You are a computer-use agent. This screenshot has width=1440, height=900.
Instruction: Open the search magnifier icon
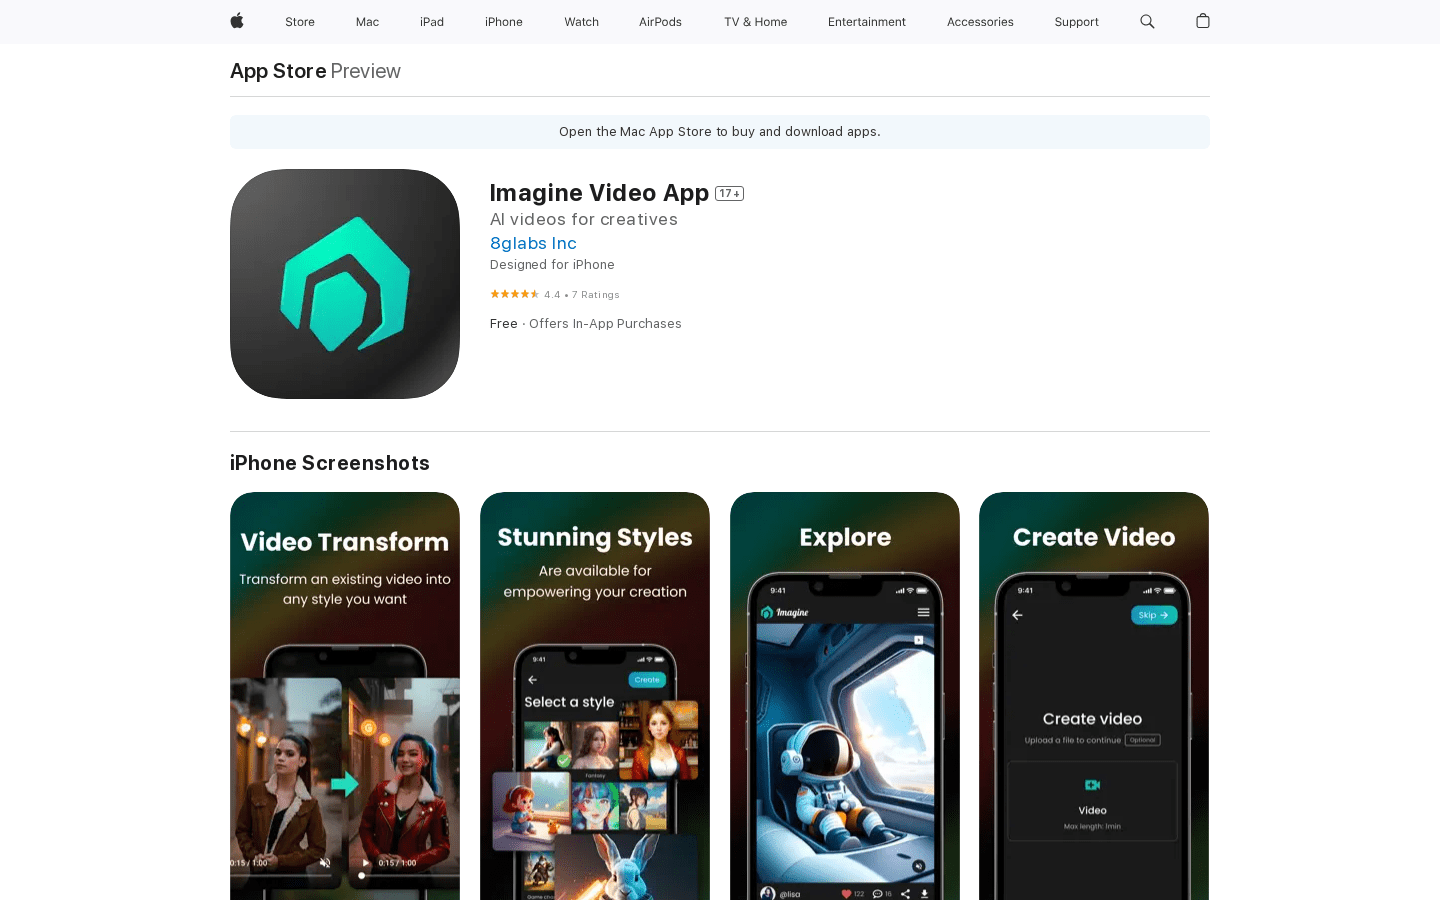tap(1147, 21)
